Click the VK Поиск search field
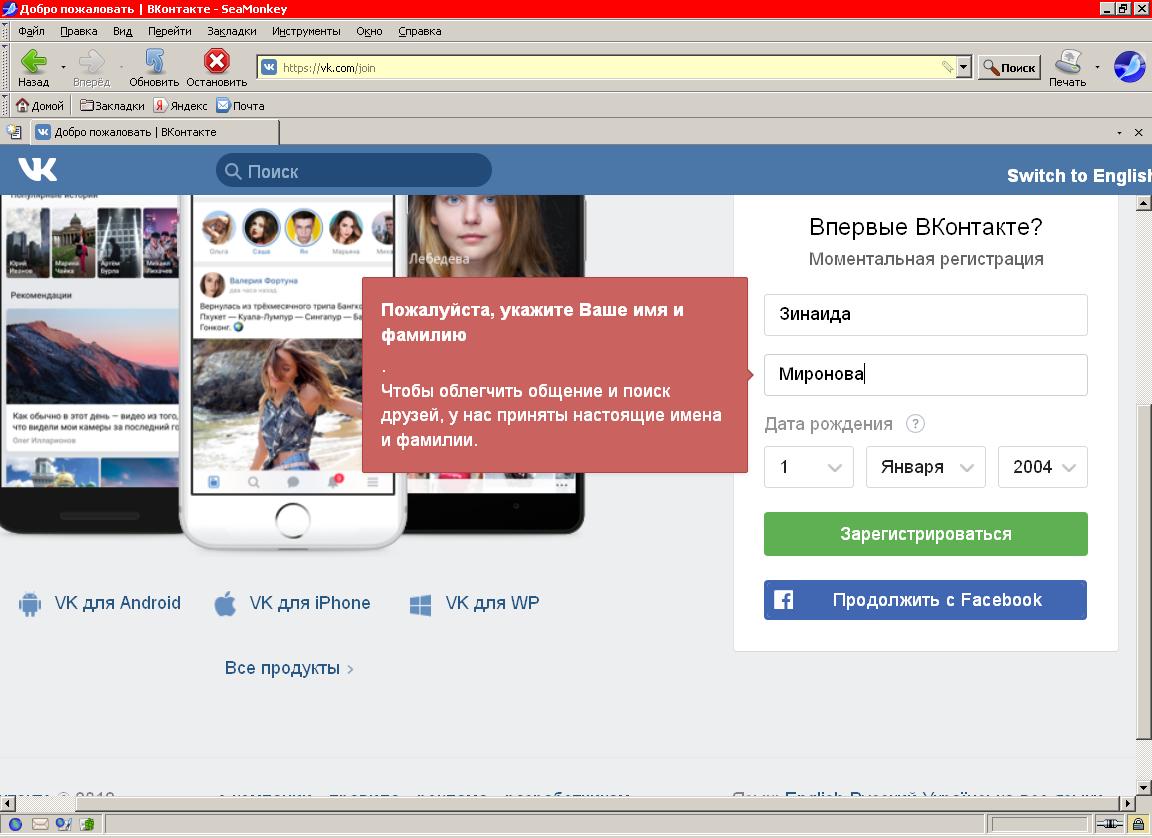 tap(353, 171)
